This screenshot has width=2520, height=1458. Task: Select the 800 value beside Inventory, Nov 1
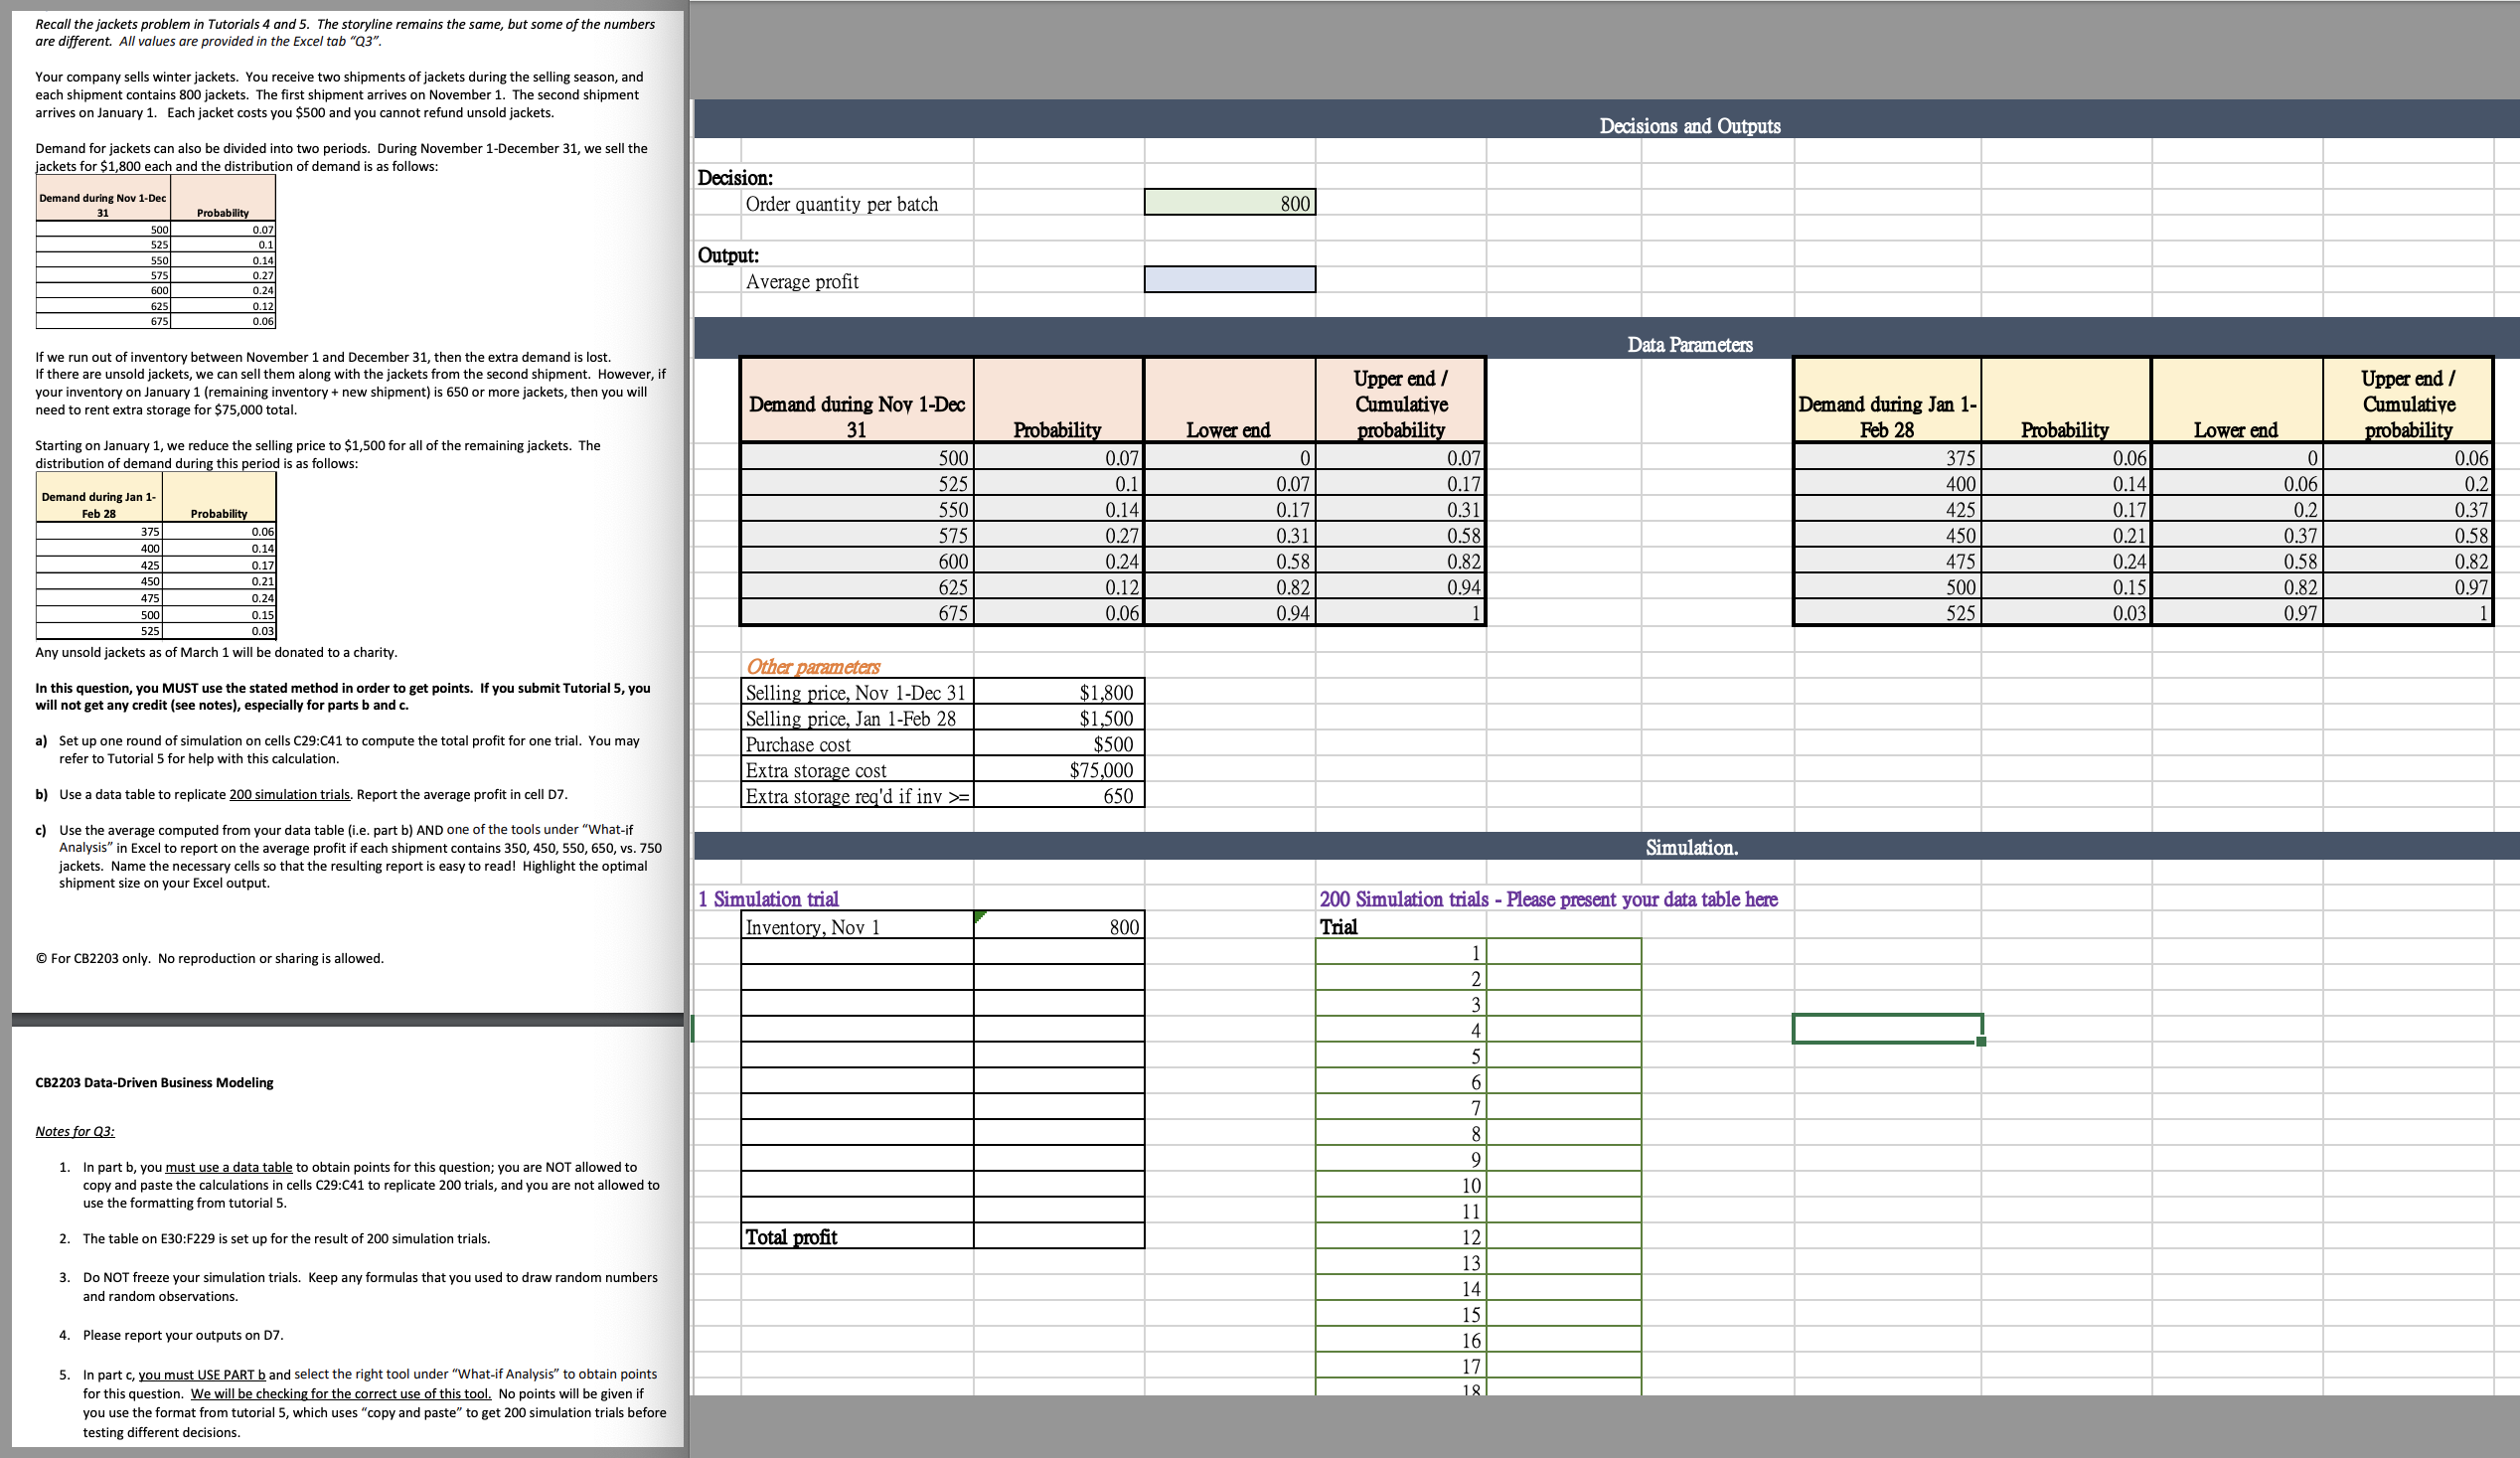(1057, 927)
